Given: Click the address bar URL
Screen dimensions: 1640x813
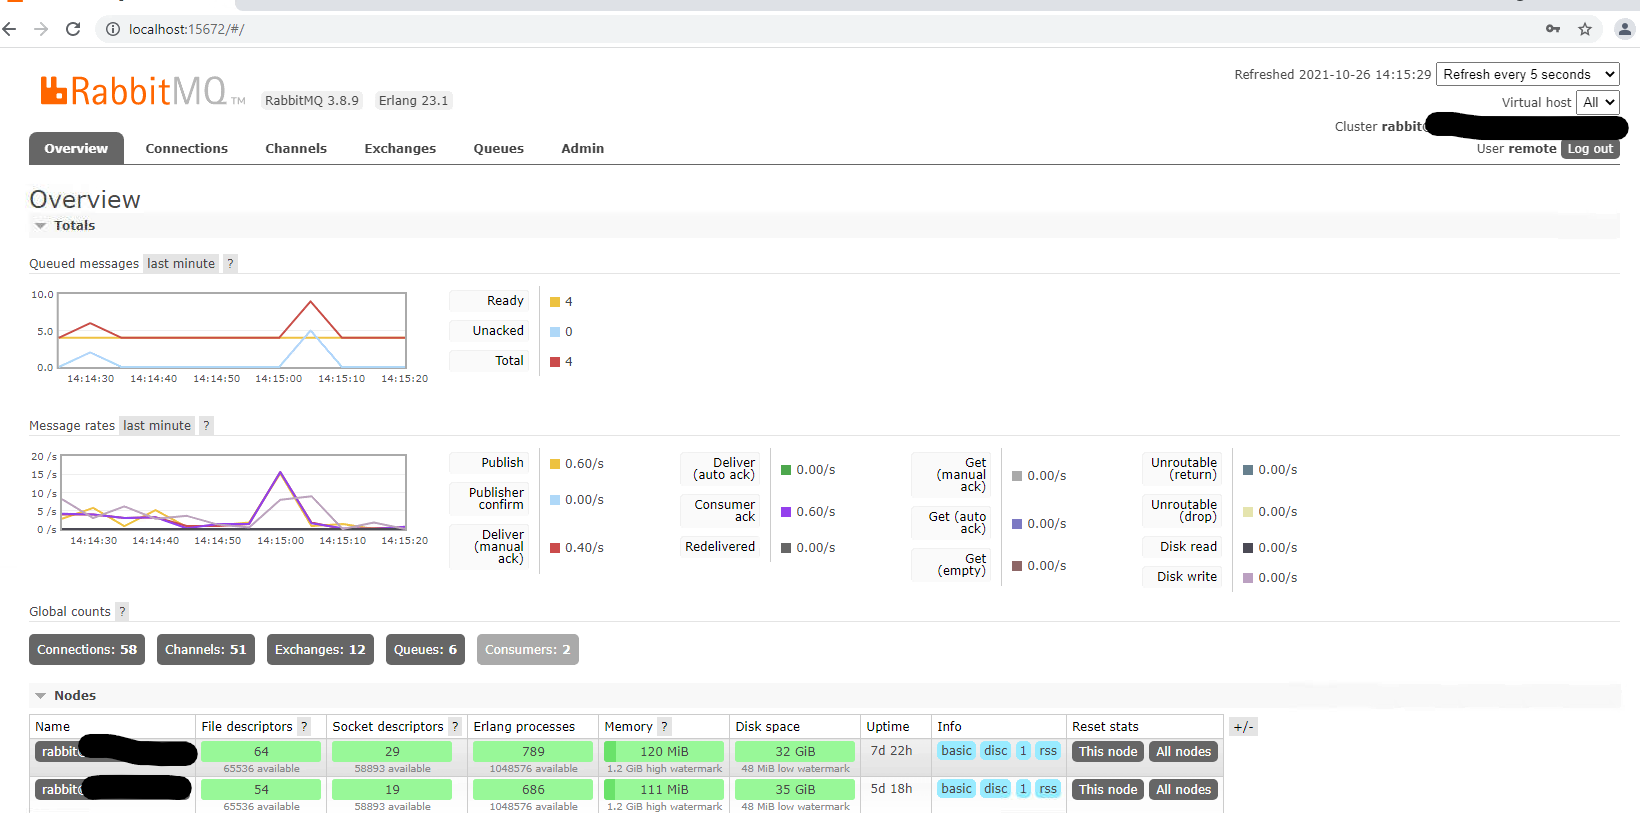Looking at the screenshot, I should pos(186,29).
